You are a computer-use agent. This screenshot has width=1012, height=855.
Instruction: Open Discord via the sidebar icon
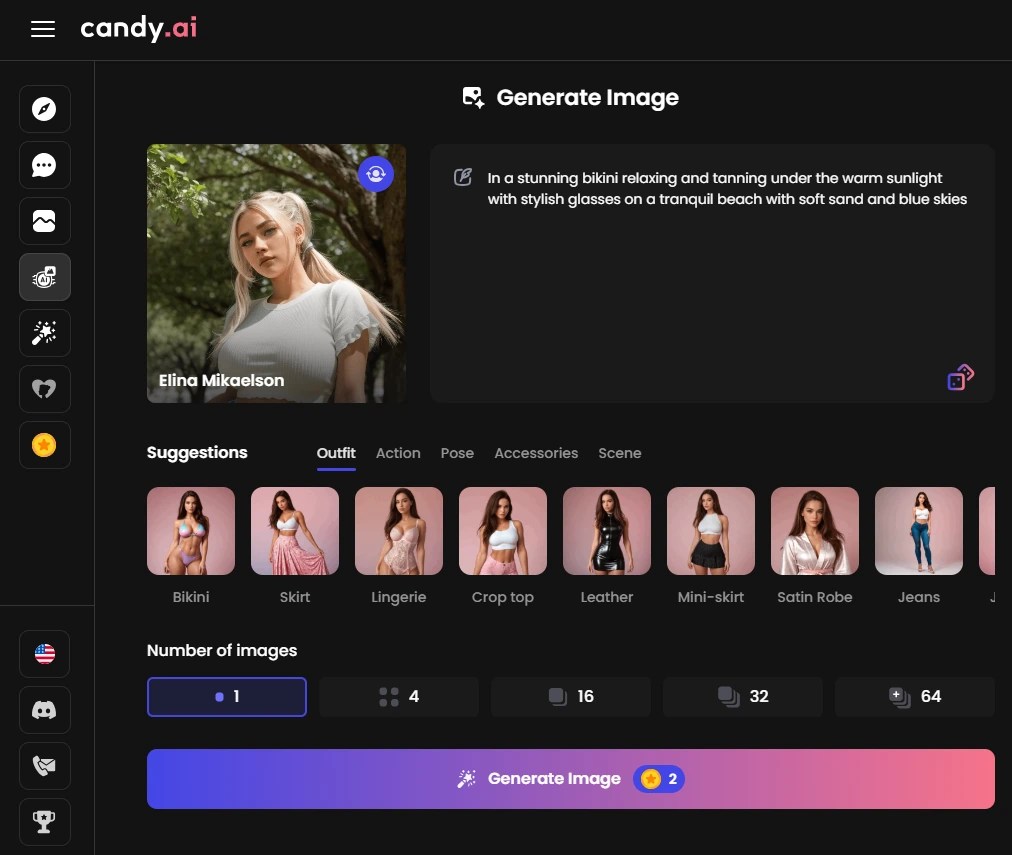click(44, 710)
